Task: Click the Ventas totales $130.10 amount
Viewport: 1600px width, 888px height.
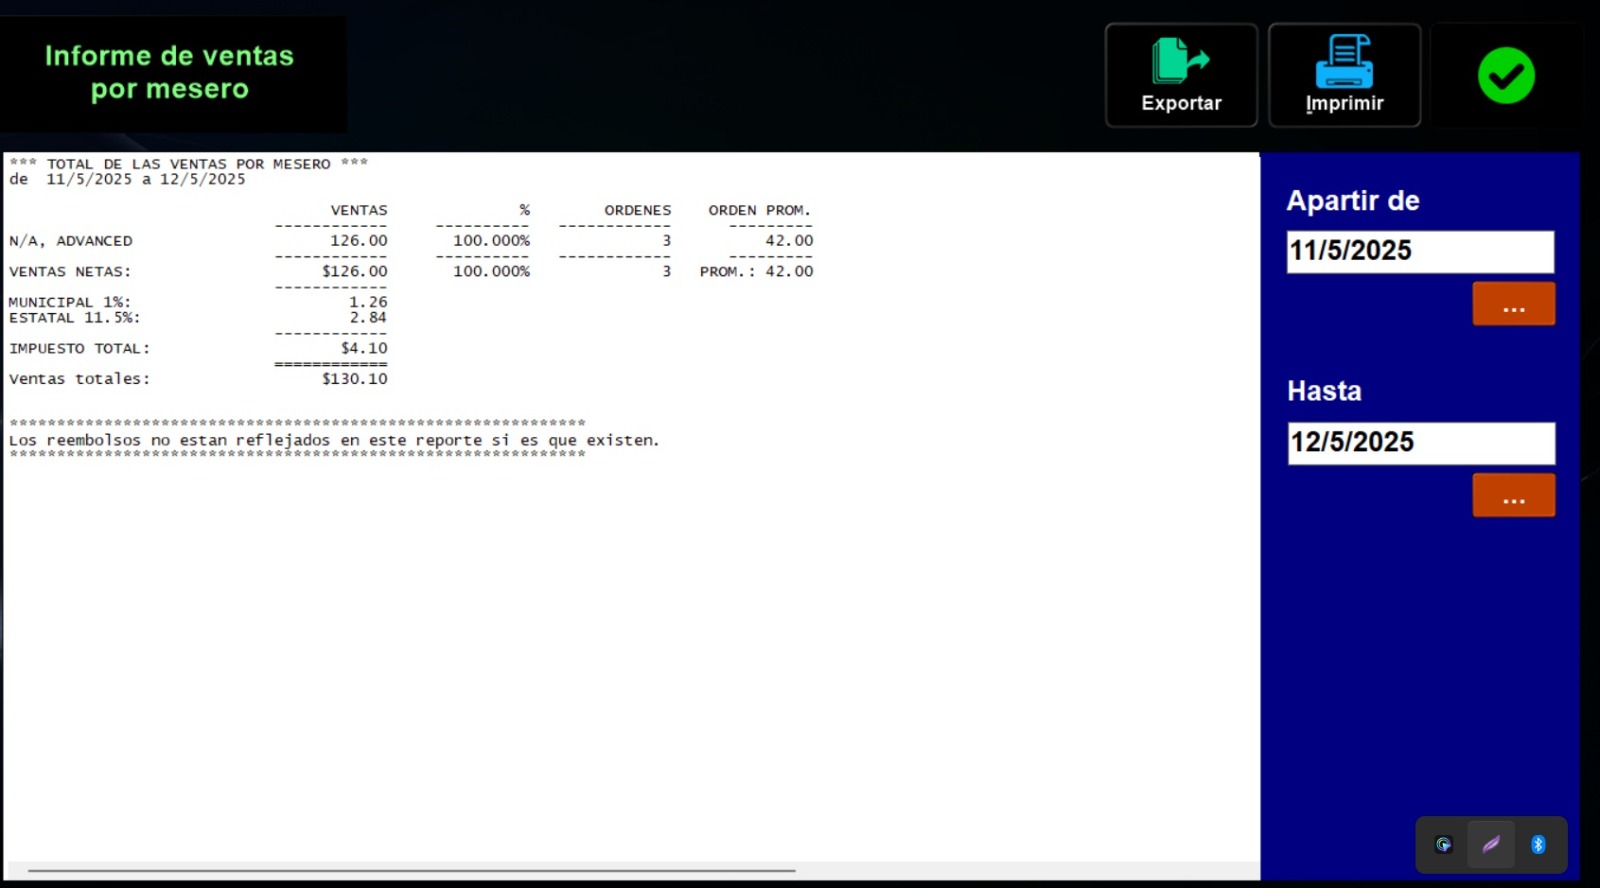Action: [x=355, y=379]
